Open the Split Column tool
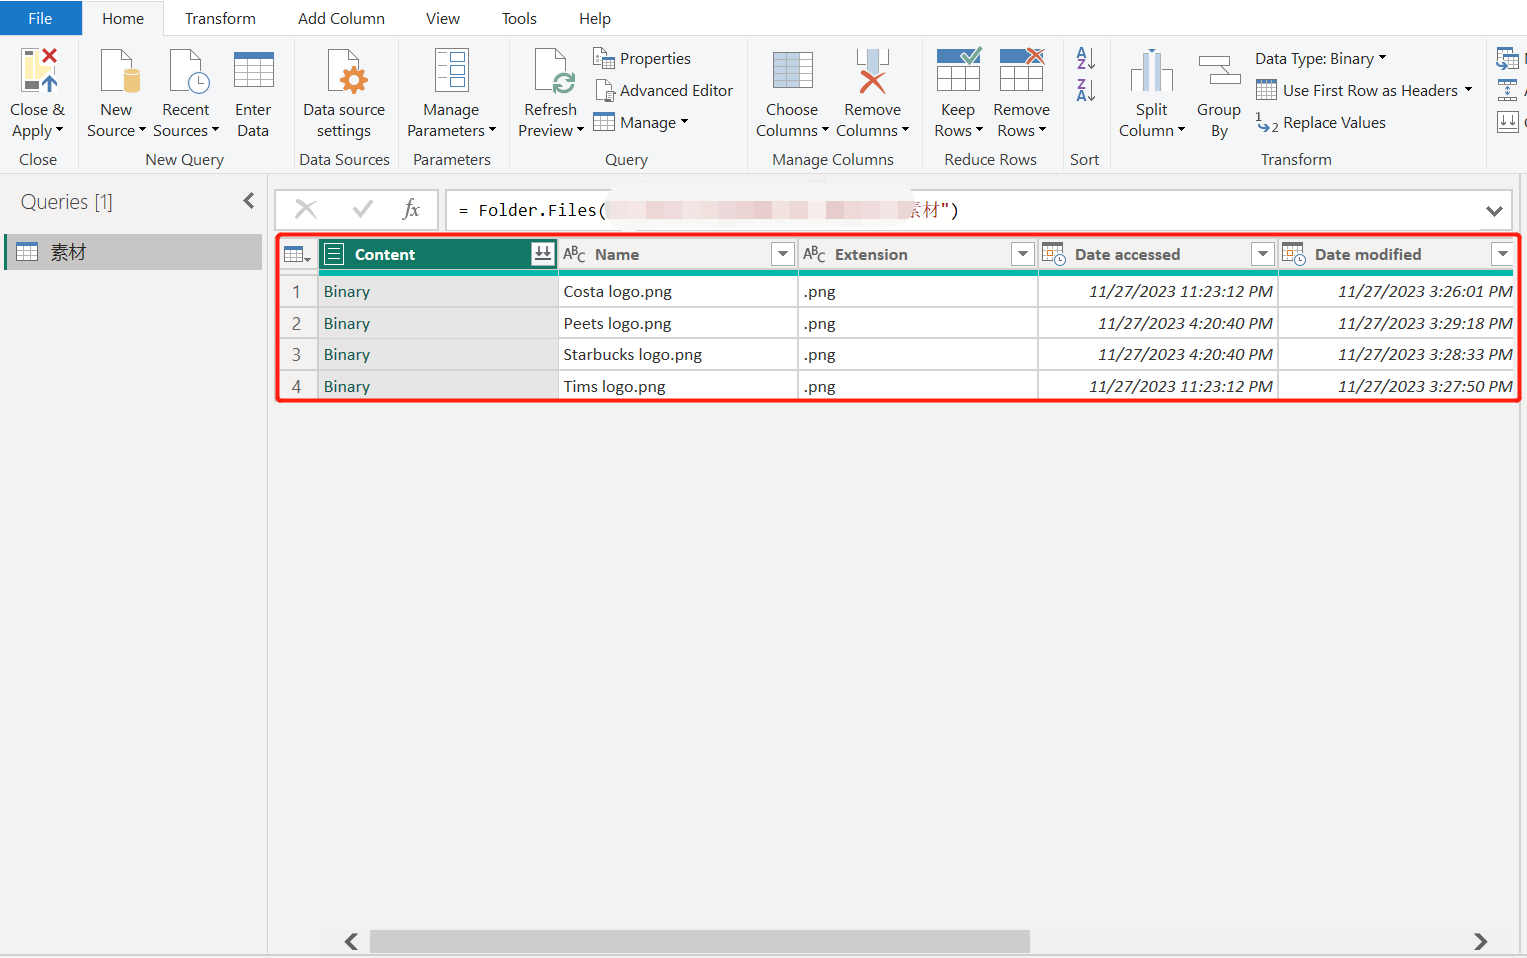Viewport: 1527px width, 958px height. point(1151,90)
